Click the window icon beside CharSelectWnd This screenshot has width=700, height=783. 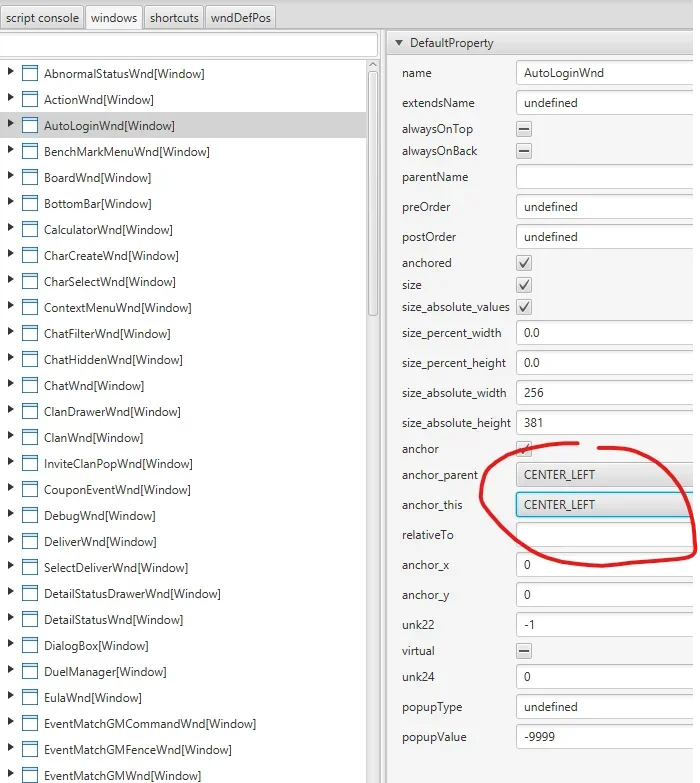(30, 281)
